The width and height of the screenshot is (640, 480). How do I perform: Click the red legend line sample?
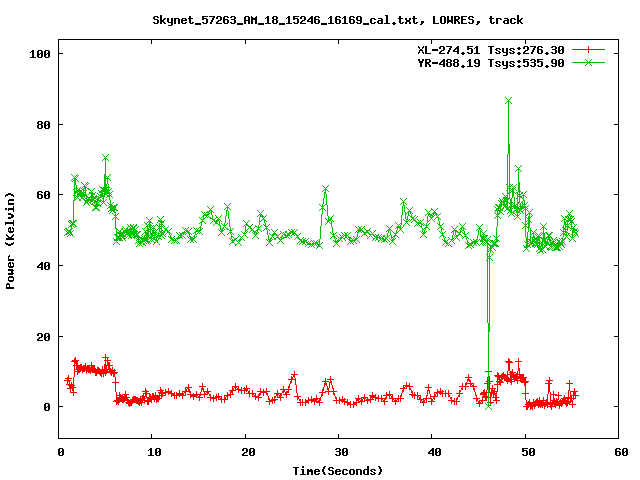coord(588,50)
